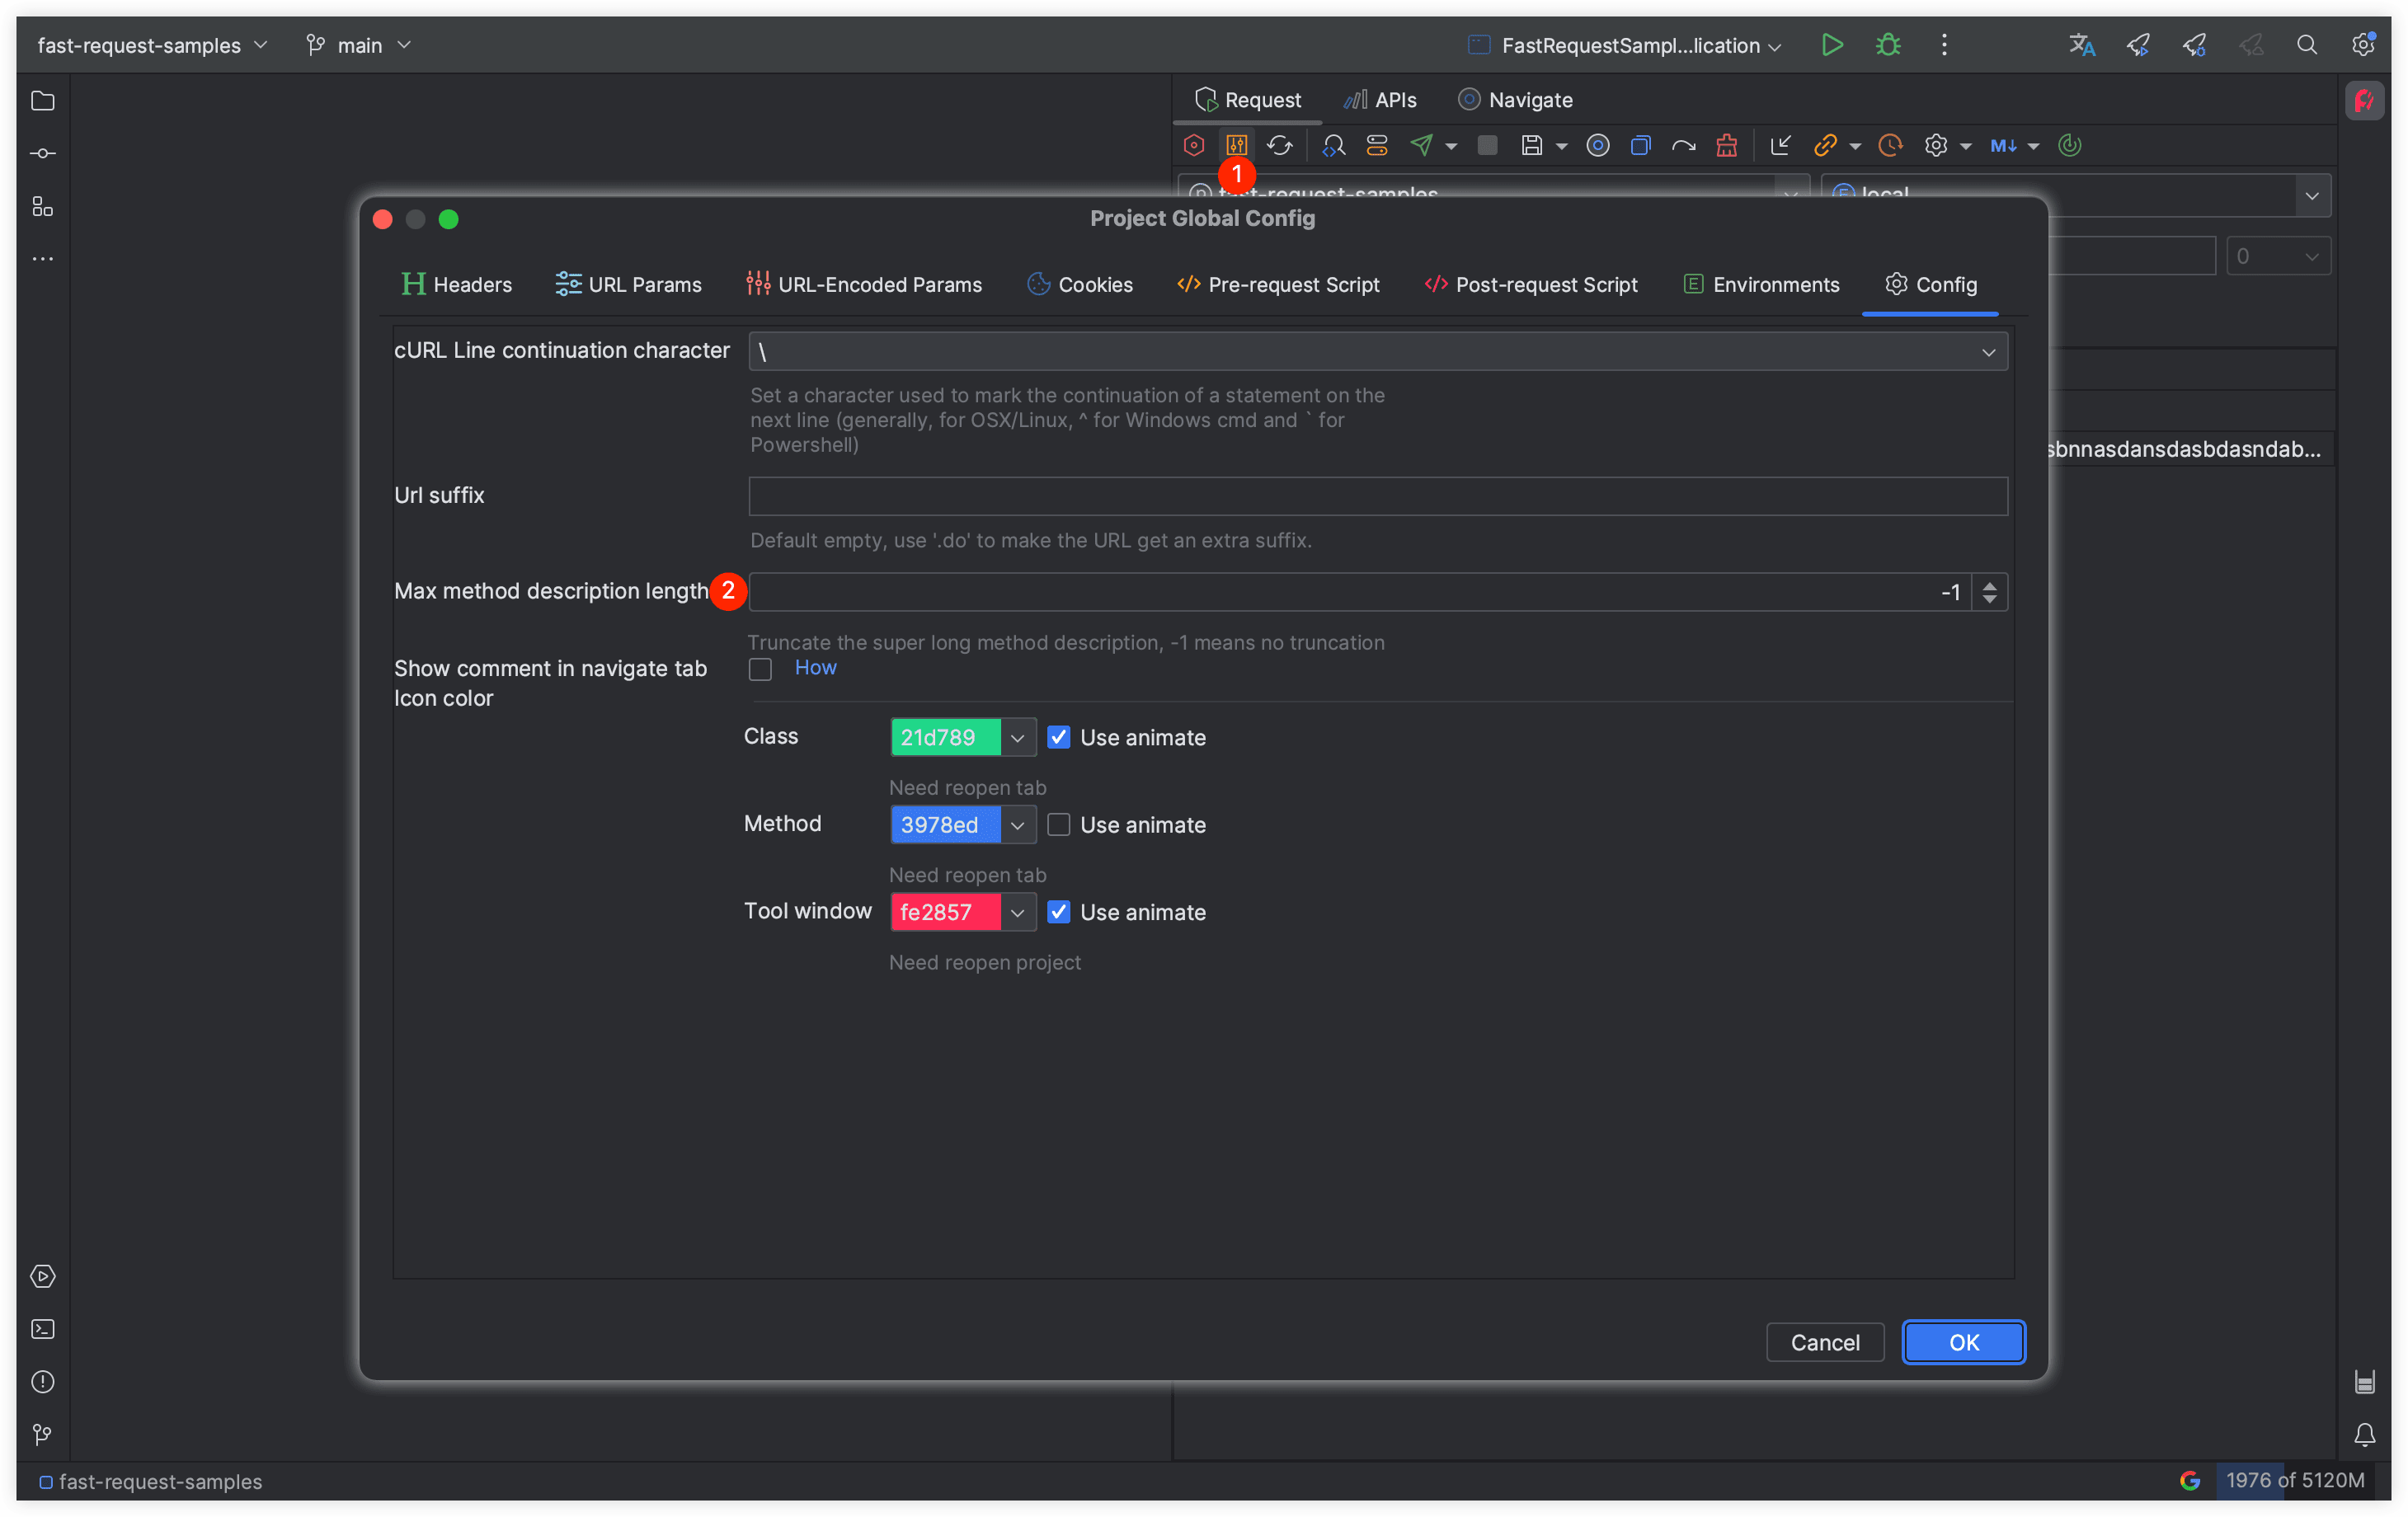Click the green Run button in toolbar
2408x1517 pixels.
click(x=1831, y=45)
